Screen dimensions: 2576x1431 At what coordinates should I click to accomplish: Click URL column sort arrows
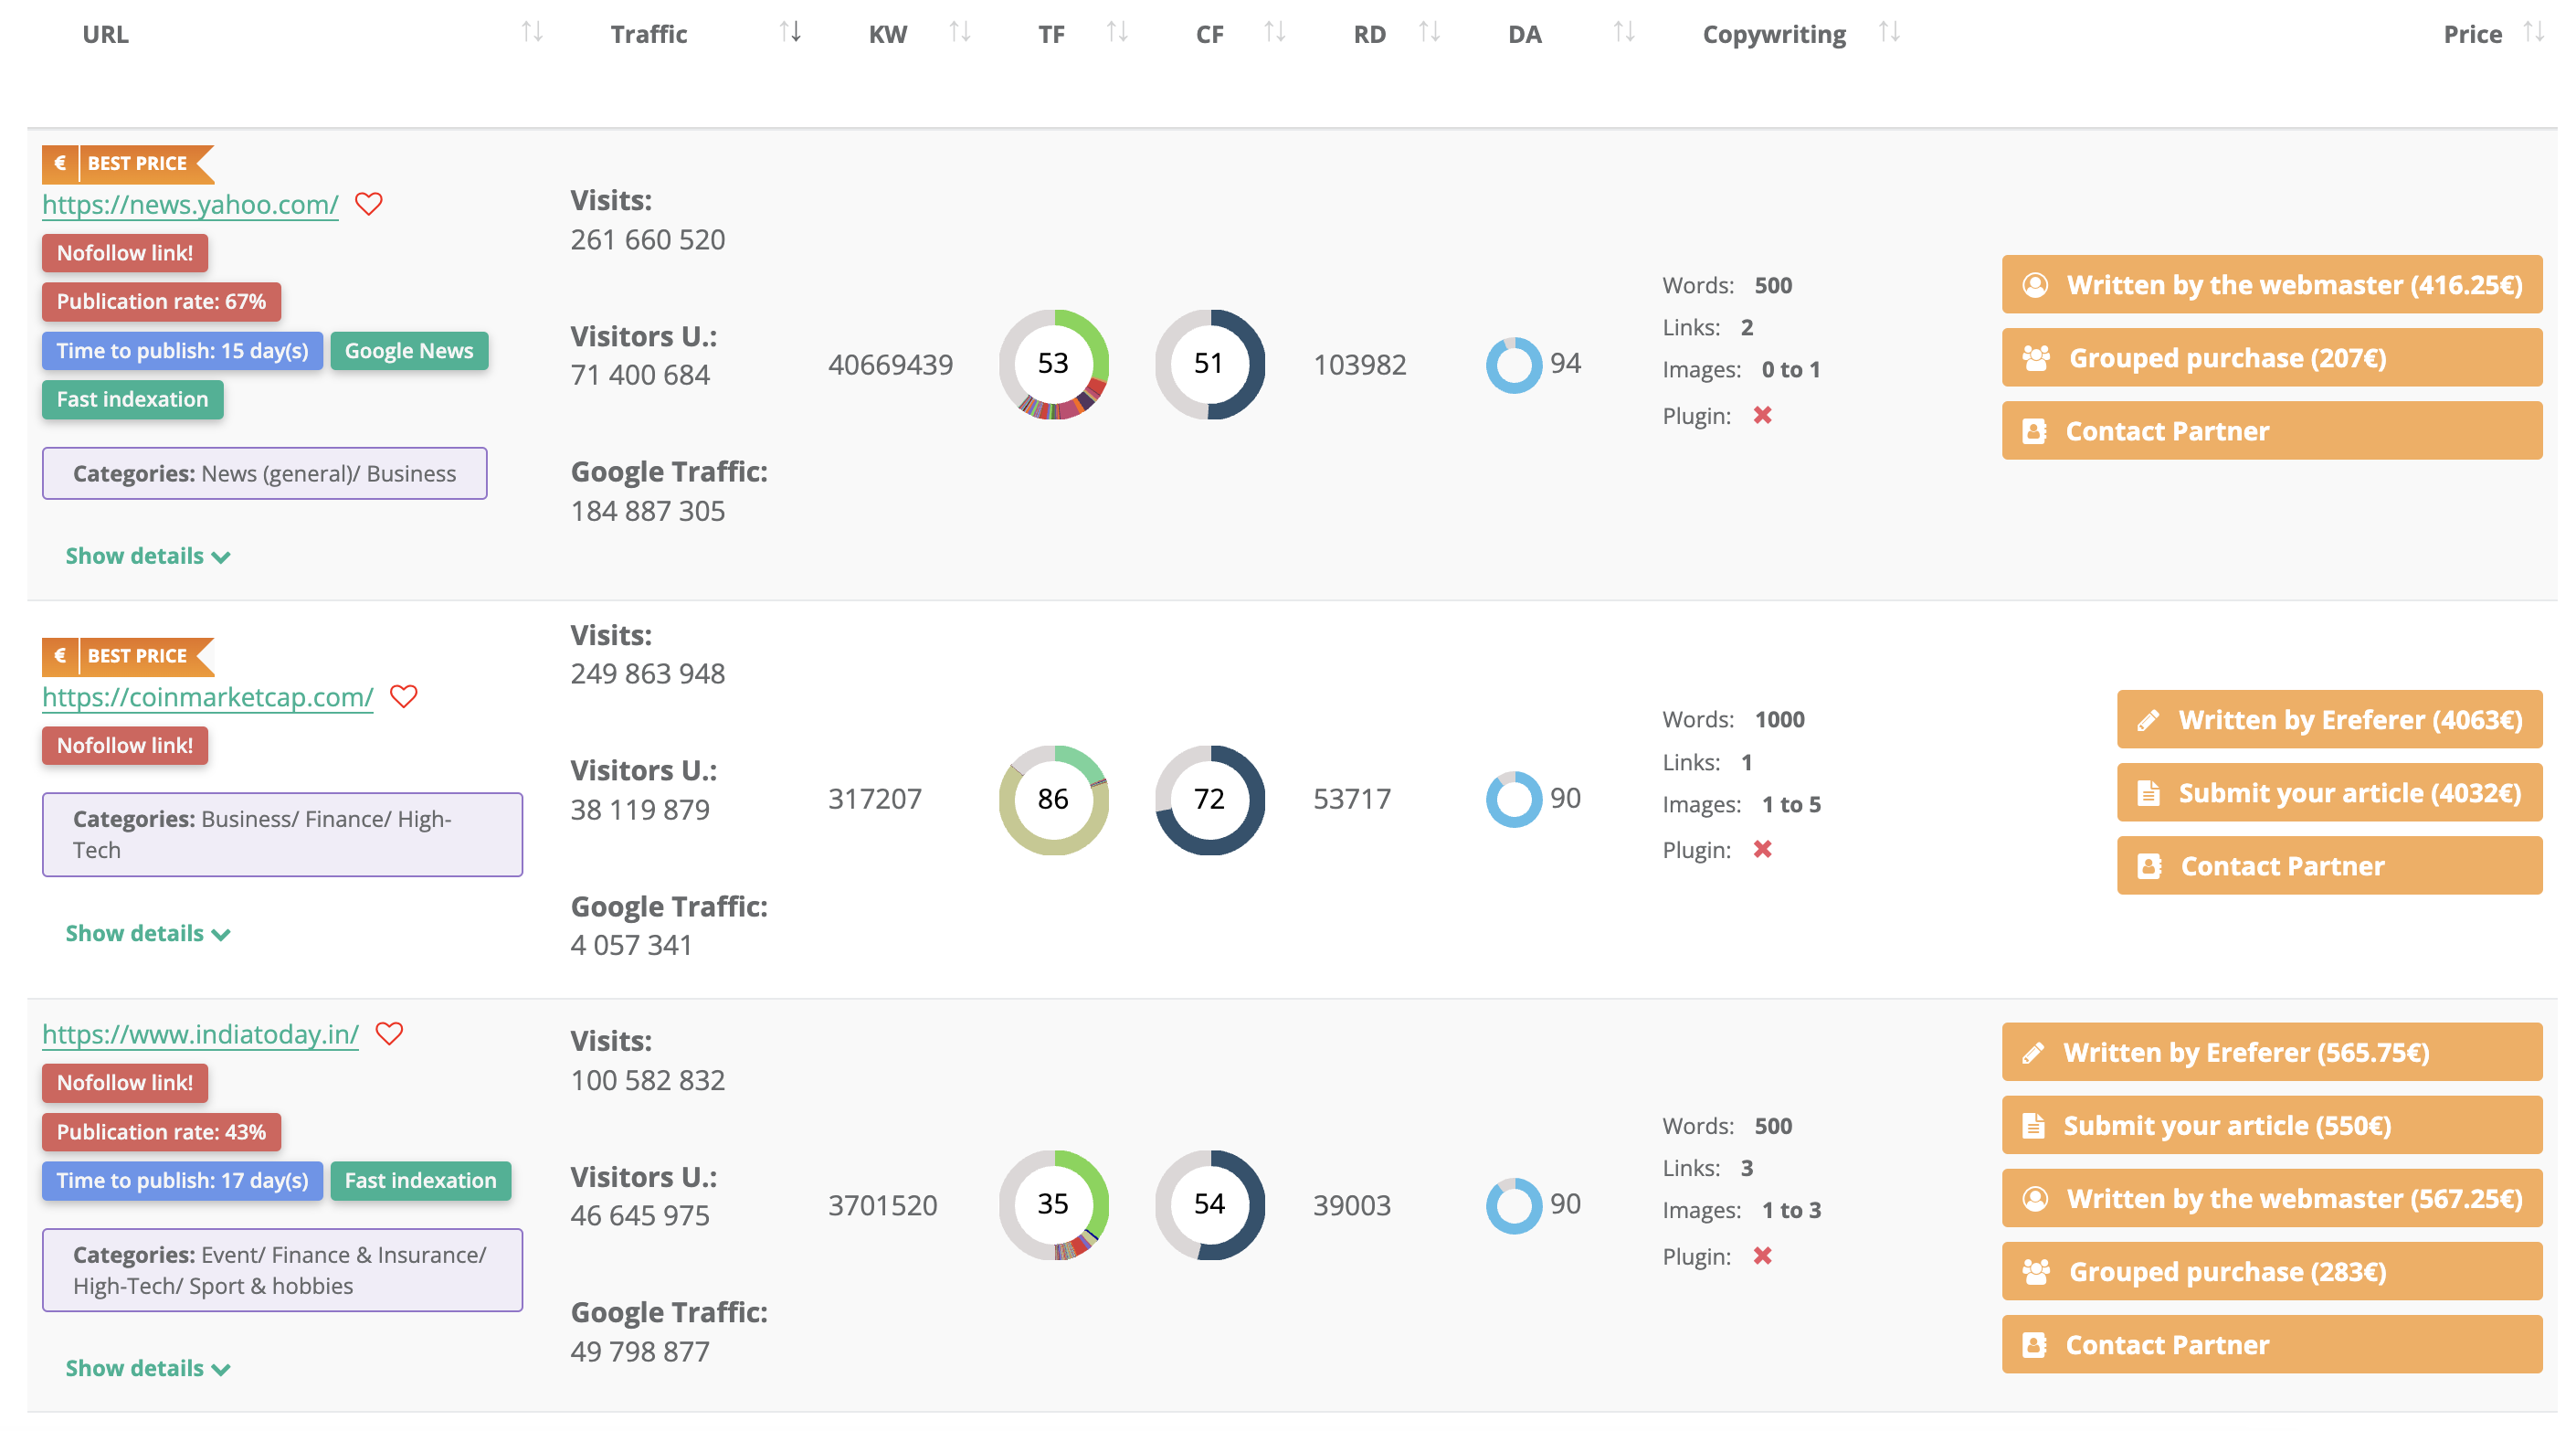(532, 32)
